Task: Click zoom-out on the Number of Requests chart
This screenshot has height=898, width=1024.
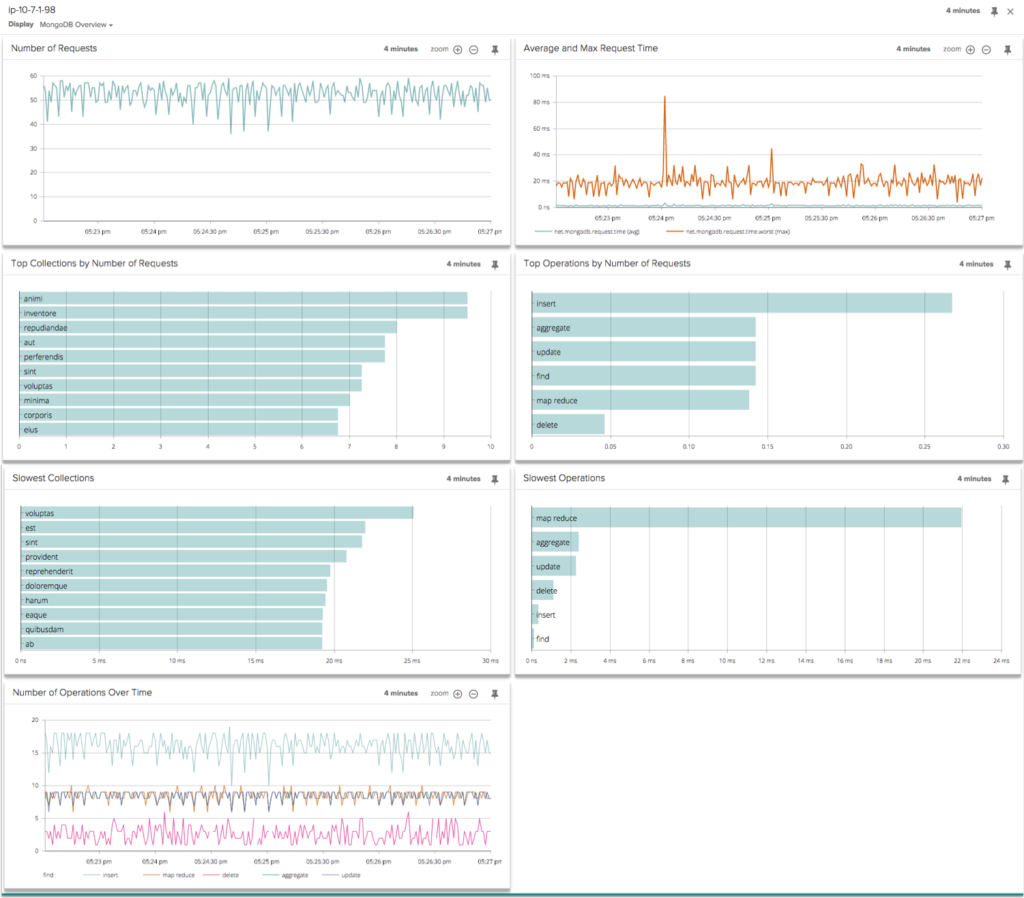Action: click(474, 48)
